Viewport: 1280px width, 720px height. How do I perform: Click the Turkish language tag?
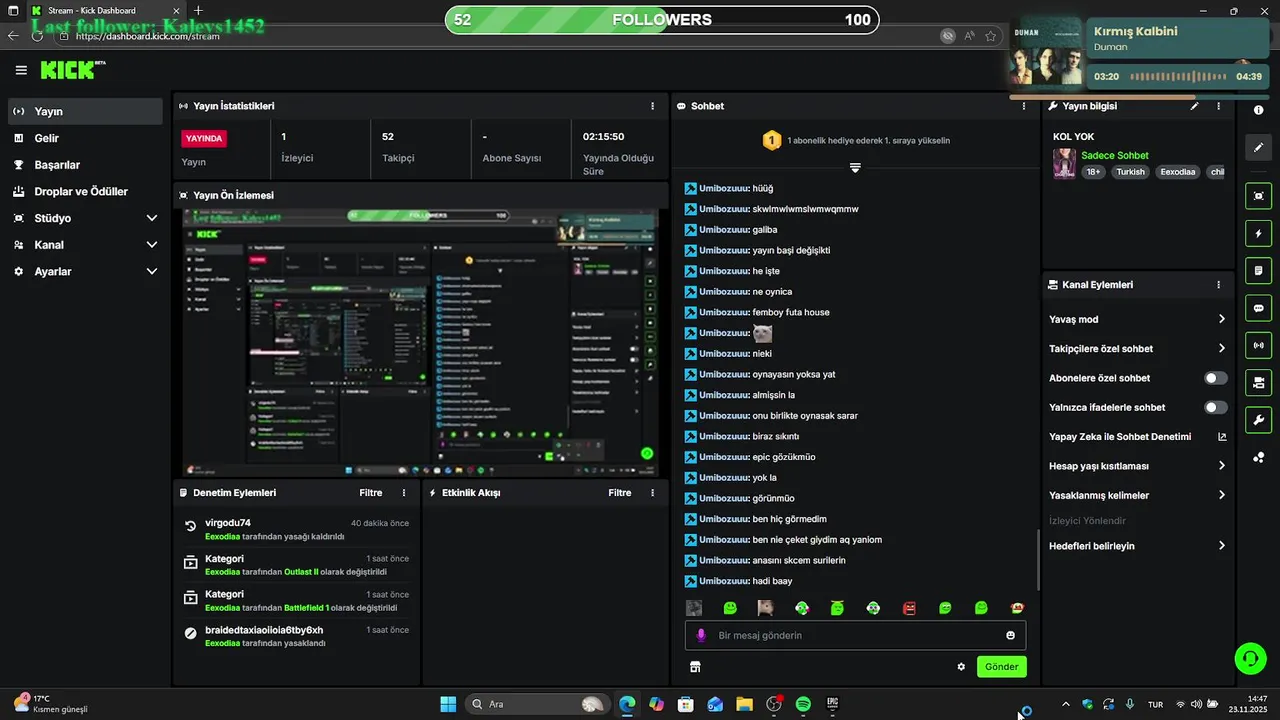1130,172
